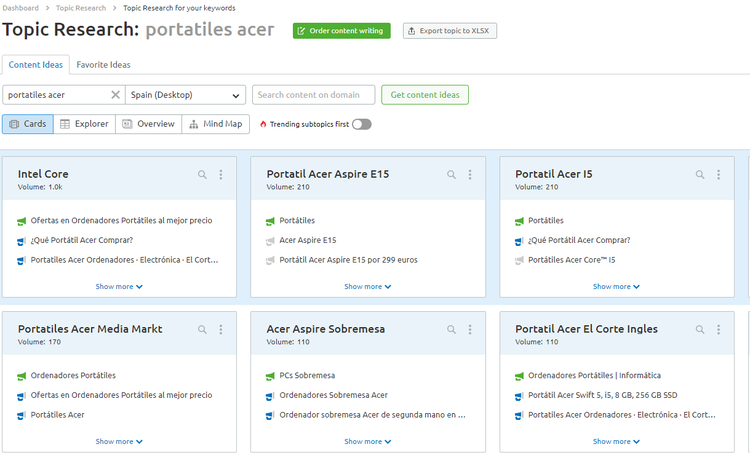This screenshot has height=463, width=750.
Task: Open three-dot menu on Portatiles Acer Media Markt card
Action: [221, 330]
